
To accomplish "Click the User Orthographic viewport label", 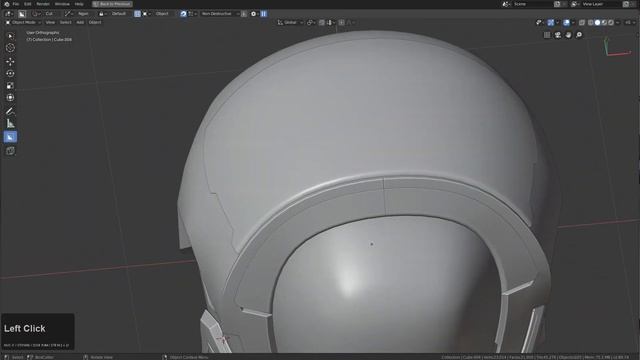I will 43,33.
